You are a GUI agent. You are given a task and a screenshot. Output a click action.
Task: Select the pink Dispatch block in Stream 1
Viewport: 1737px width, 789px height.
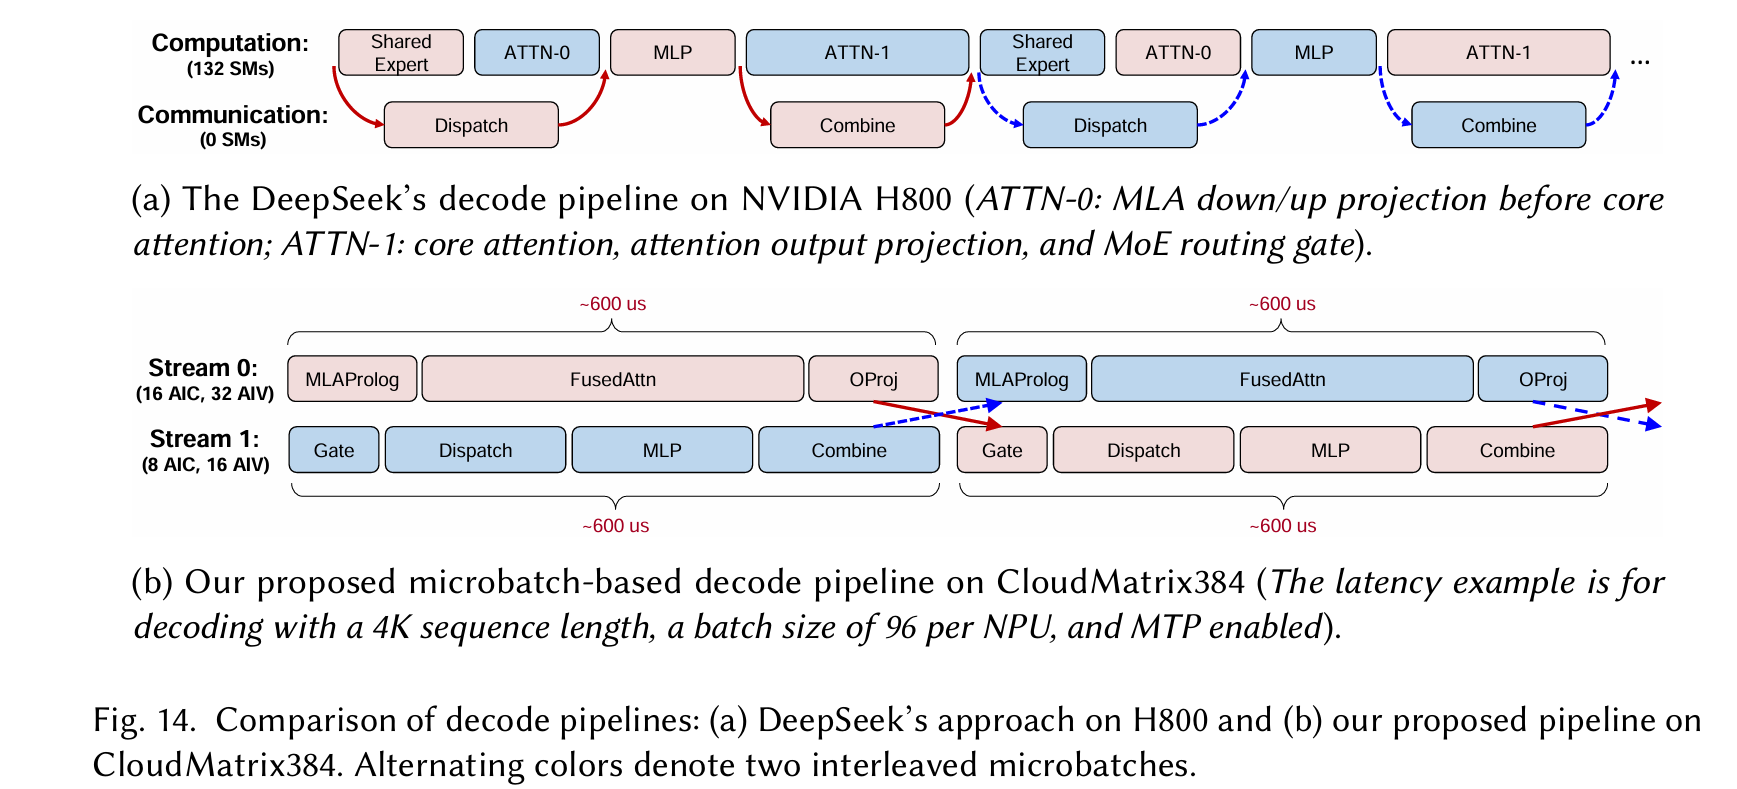[x=1144, y=450]
